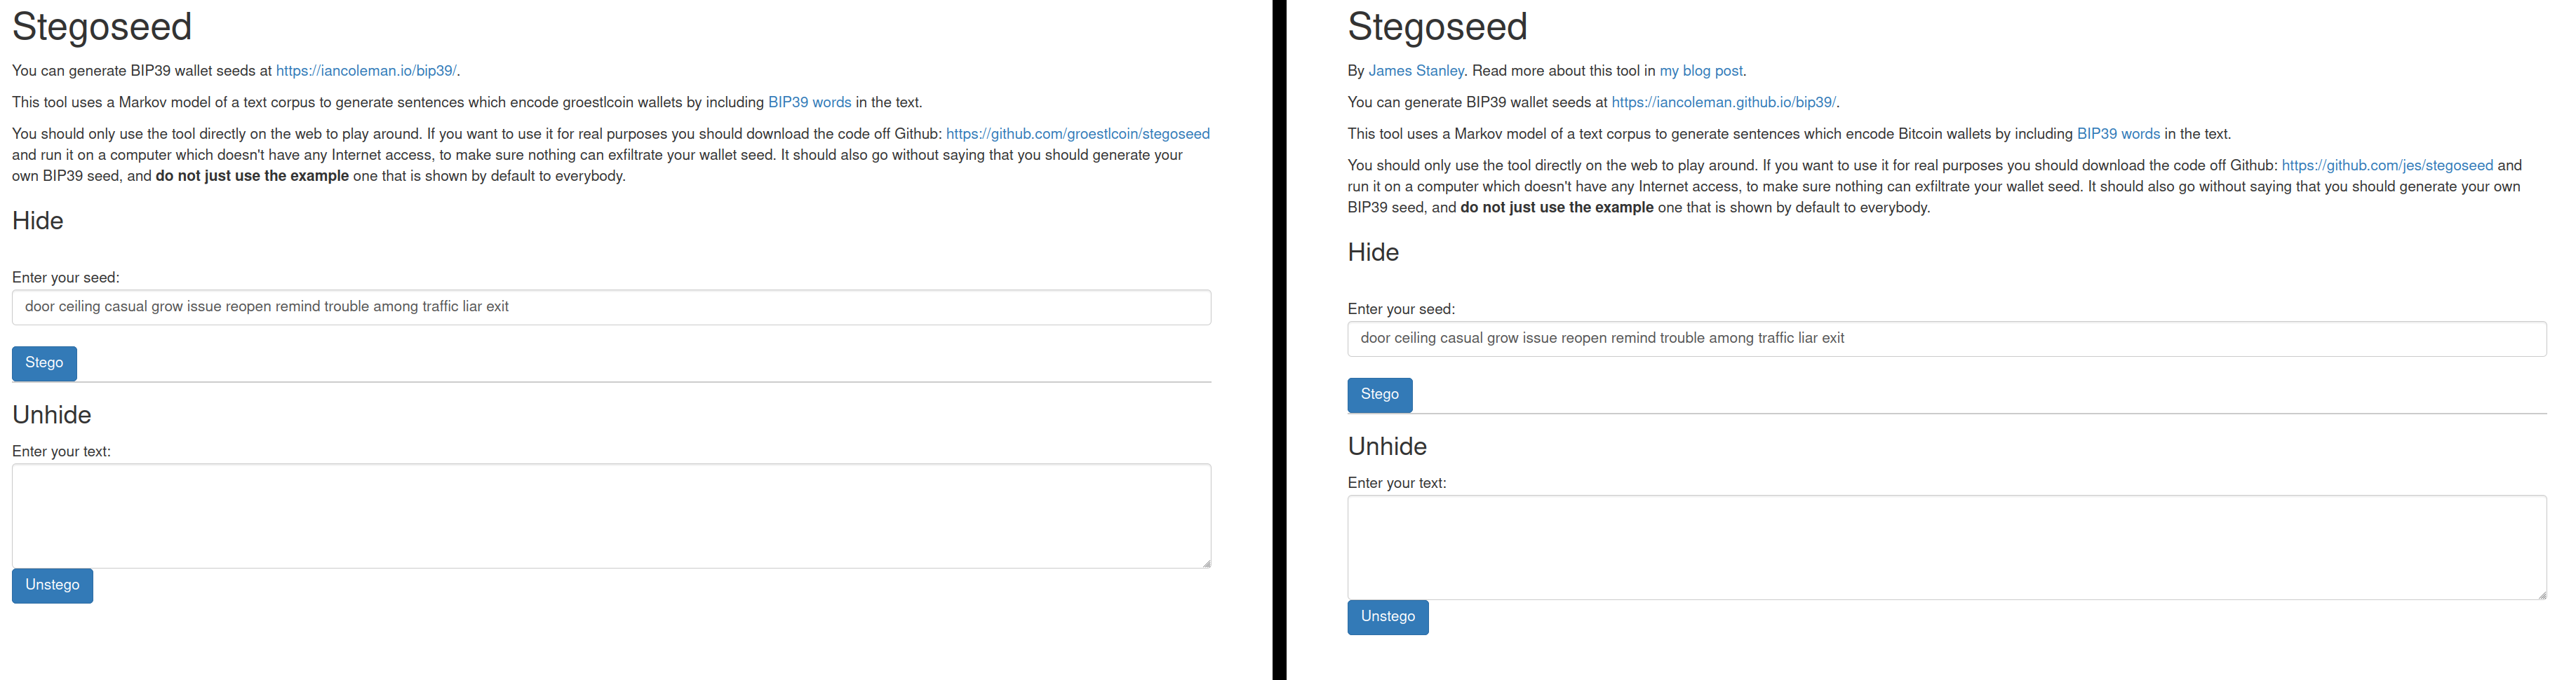Click the James Stanley author link

(x=1415, y=71)
